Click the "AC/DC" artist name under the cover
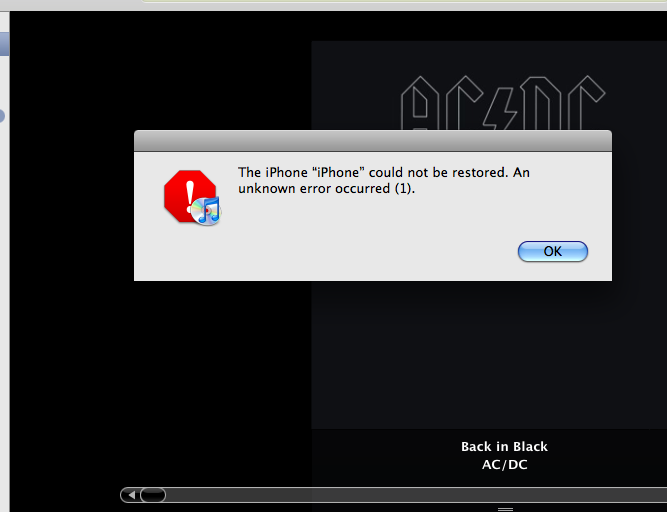Screen dimensions: 667x512 (505, 464)
